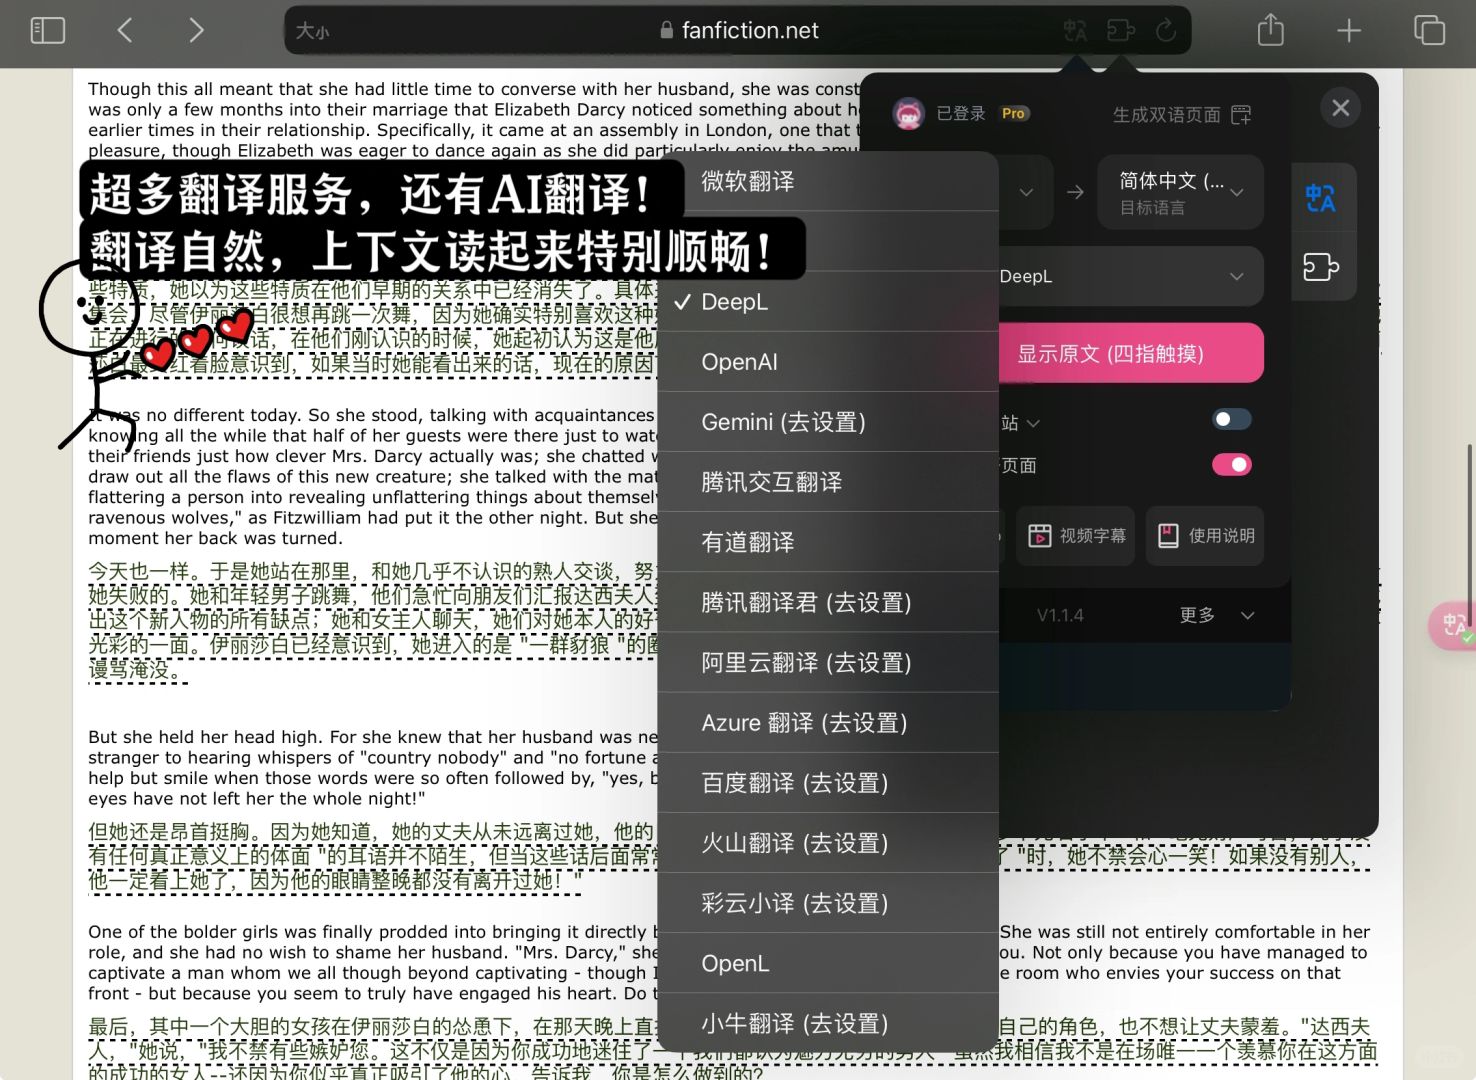Open the 简体中文 target language dropdown
This screenshot has width=1476, height=1080.
(x=1181, y=192)
